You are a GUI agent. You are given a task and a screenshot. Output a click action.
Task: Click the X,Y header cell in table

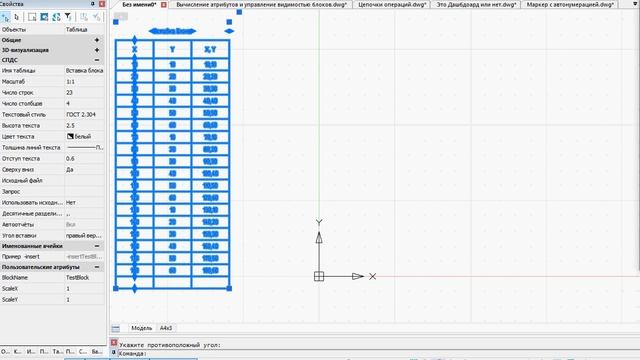click(x=210, y=49)
